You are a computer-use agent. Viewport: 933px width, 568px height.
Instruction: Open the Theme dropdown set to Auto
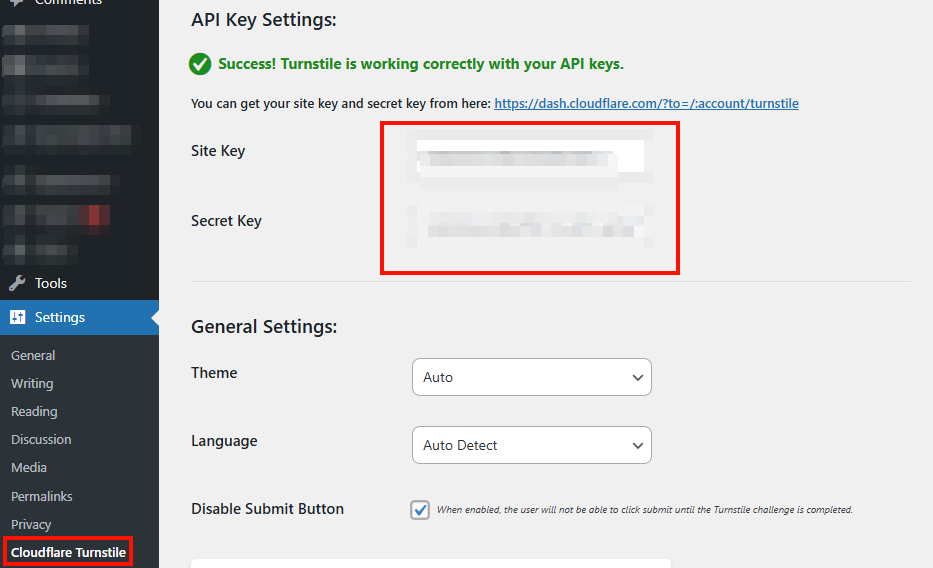click(531, 377)
